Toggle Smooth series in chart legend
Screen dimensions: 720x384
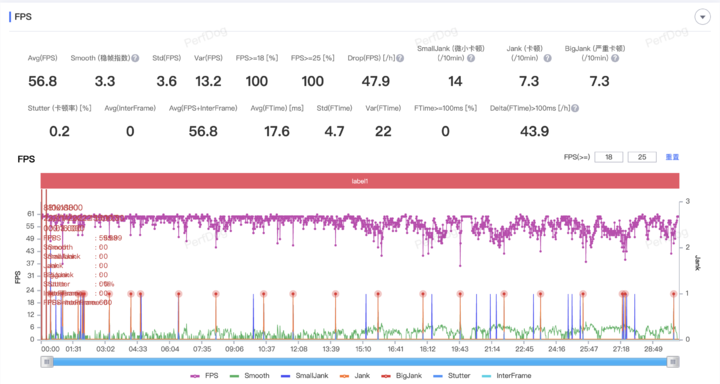[x=249, y=376]
